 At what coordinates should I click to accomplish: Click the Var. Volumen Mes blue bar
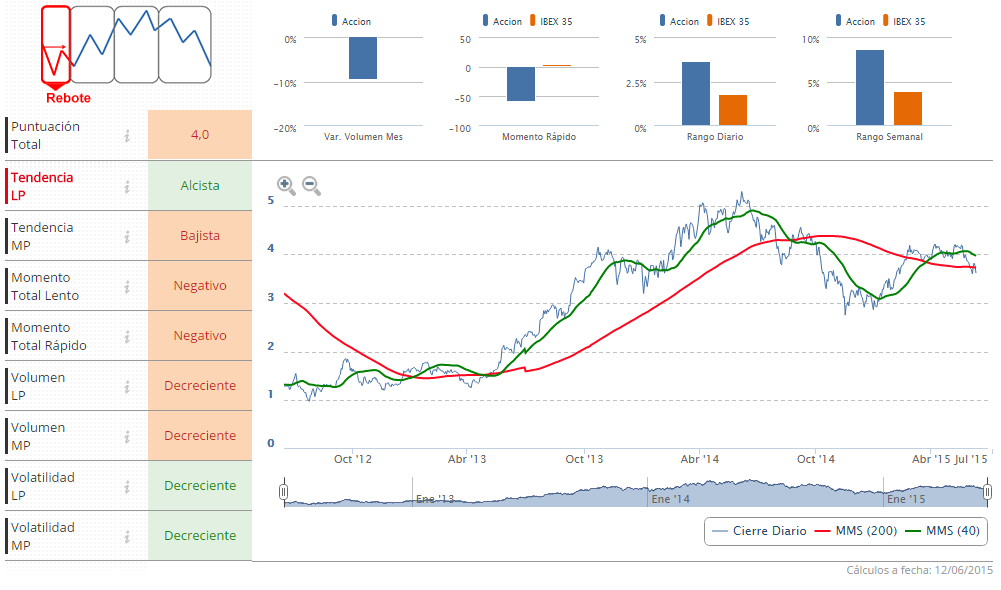(x=363, y=59)
